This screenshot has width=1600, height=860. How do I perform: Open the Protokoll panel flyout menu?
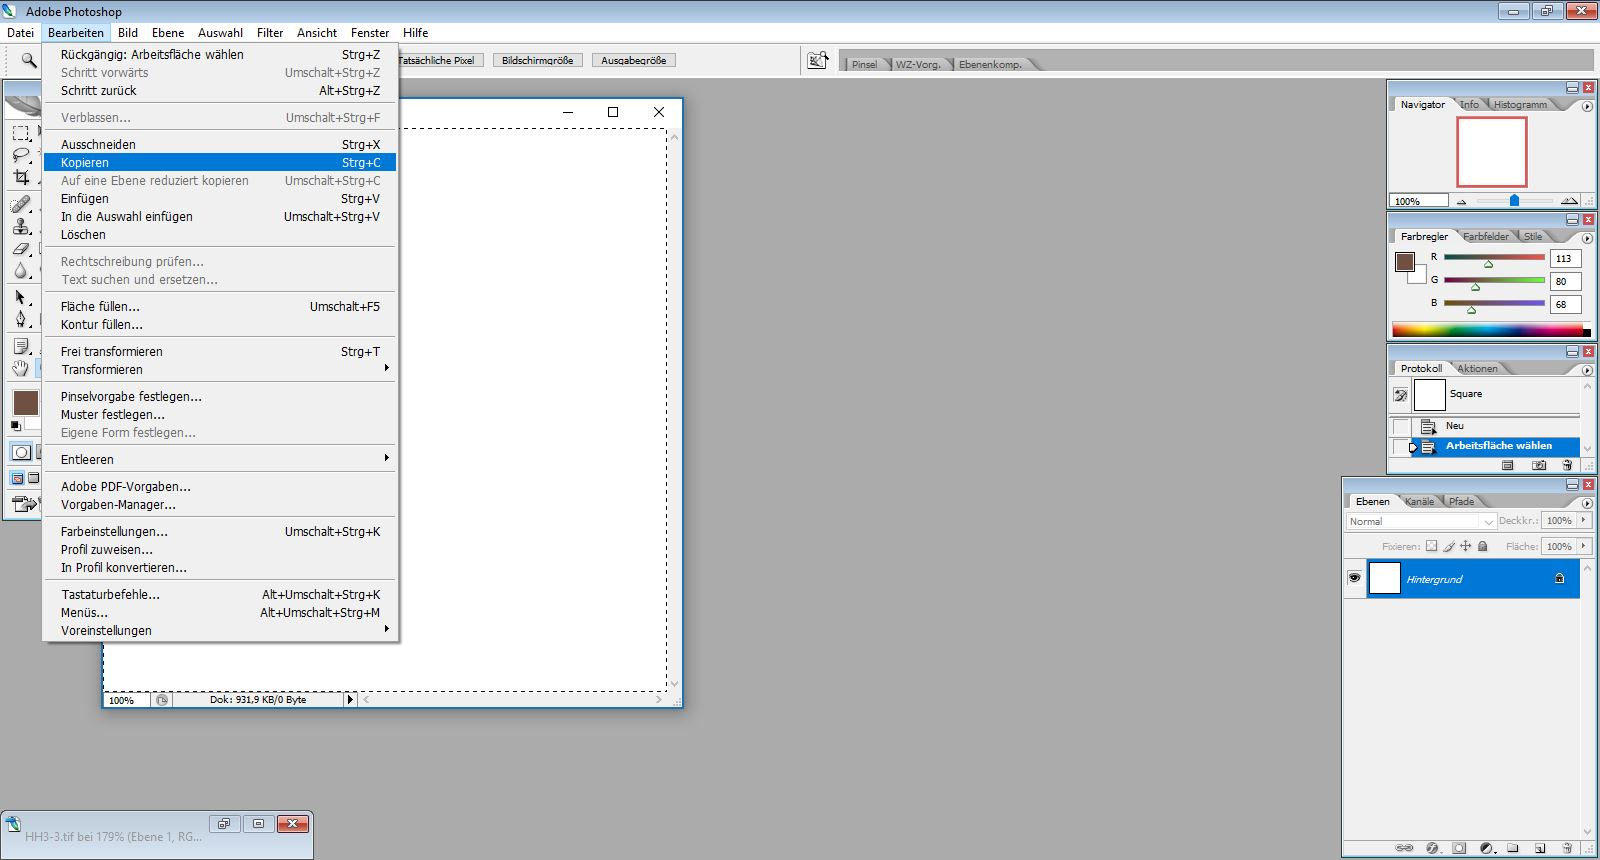pyautogui.click(x=1587, y=370)
